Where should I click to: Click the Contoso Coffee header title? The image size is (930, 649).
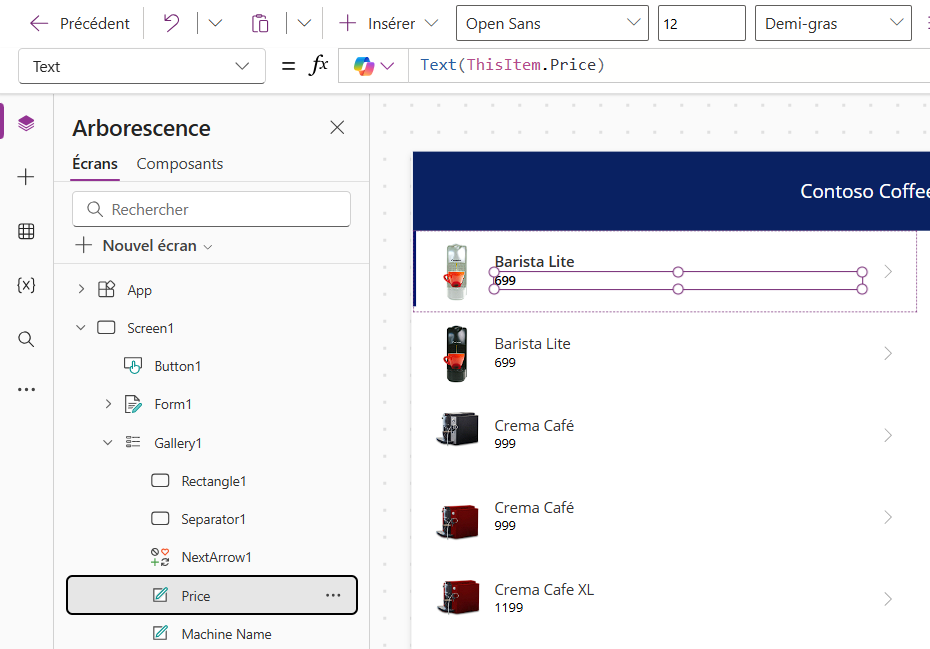coord(865,191)
